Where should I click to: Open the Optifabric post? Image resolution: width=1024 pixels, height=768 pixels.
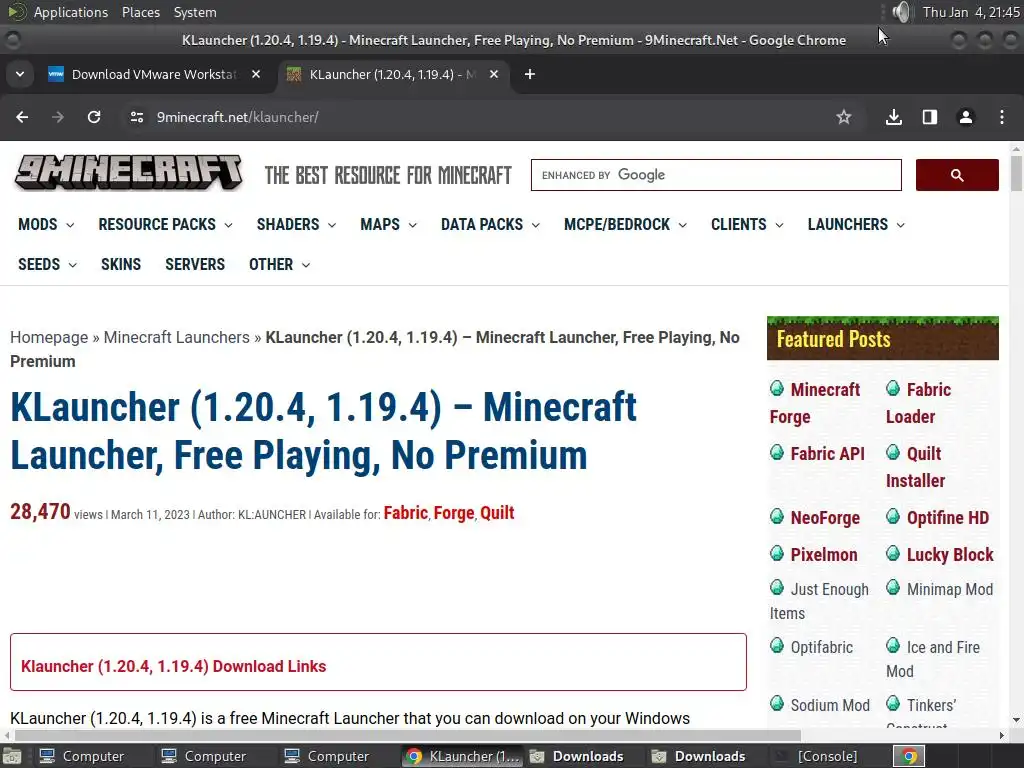tap(822, 647)
